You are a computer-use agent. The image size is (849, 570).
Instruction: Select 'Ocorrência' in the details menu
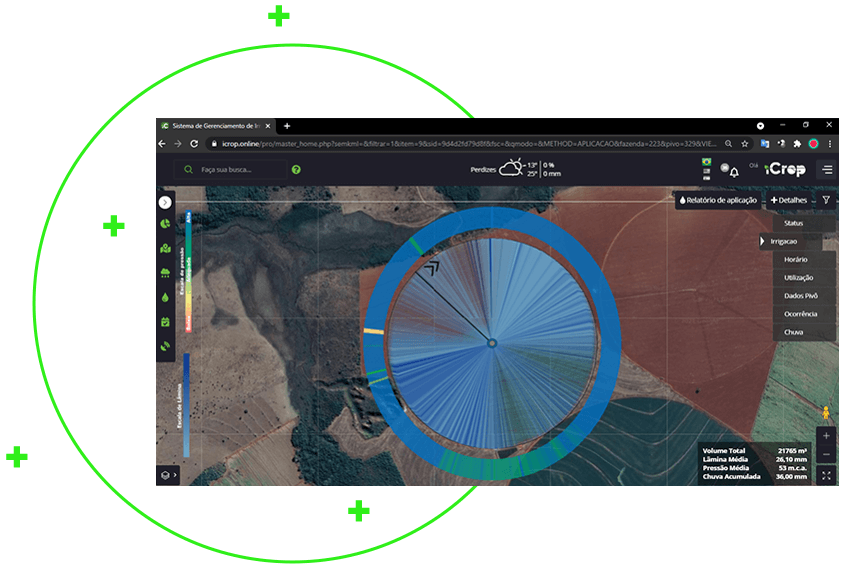pyautogui.click(x=804, y=314)
